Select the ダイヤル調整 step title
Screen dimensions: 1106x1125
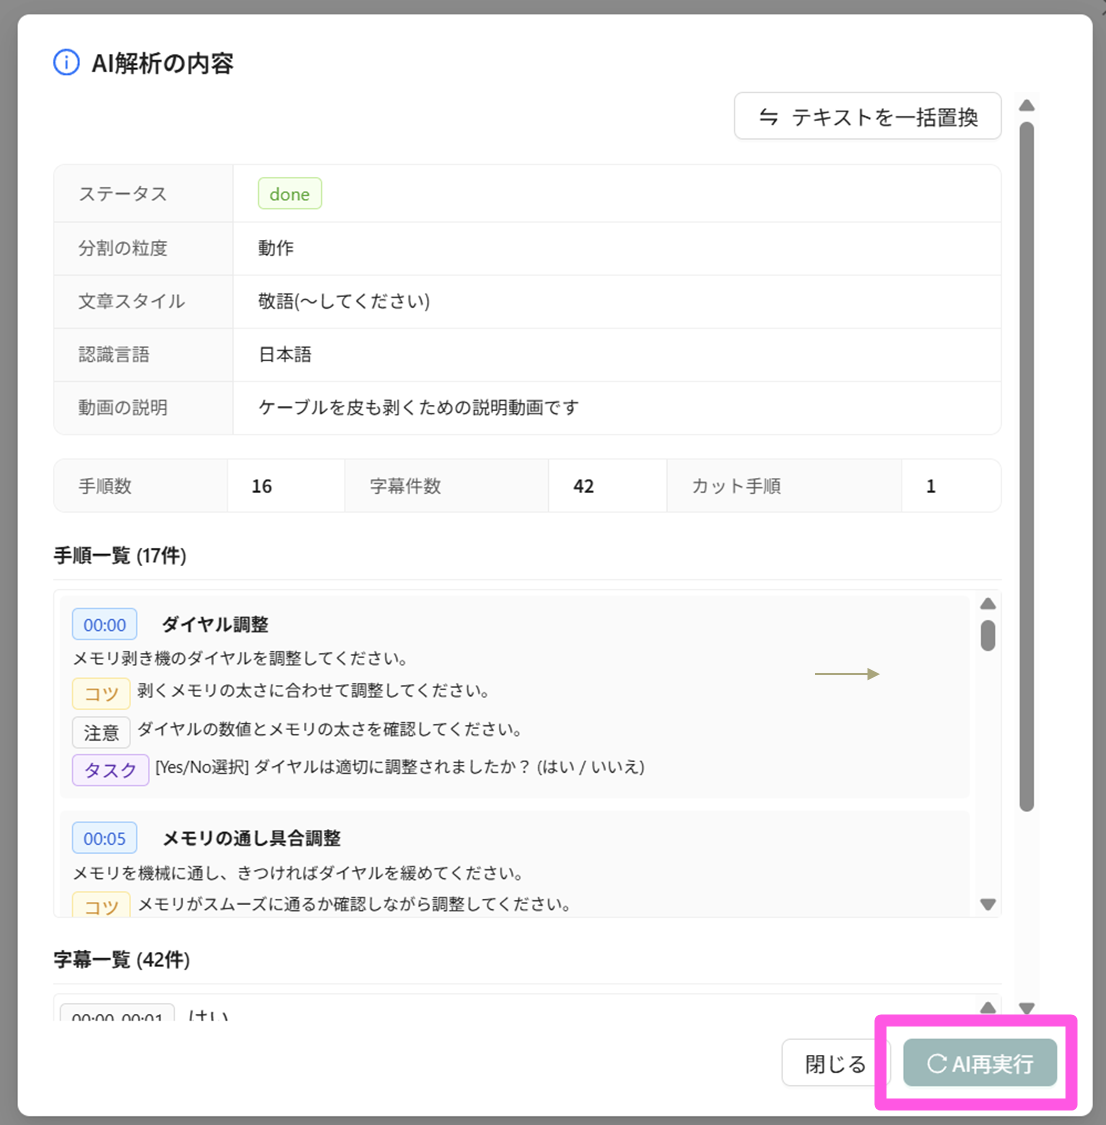pyautogui.click(x=215, y=624)
